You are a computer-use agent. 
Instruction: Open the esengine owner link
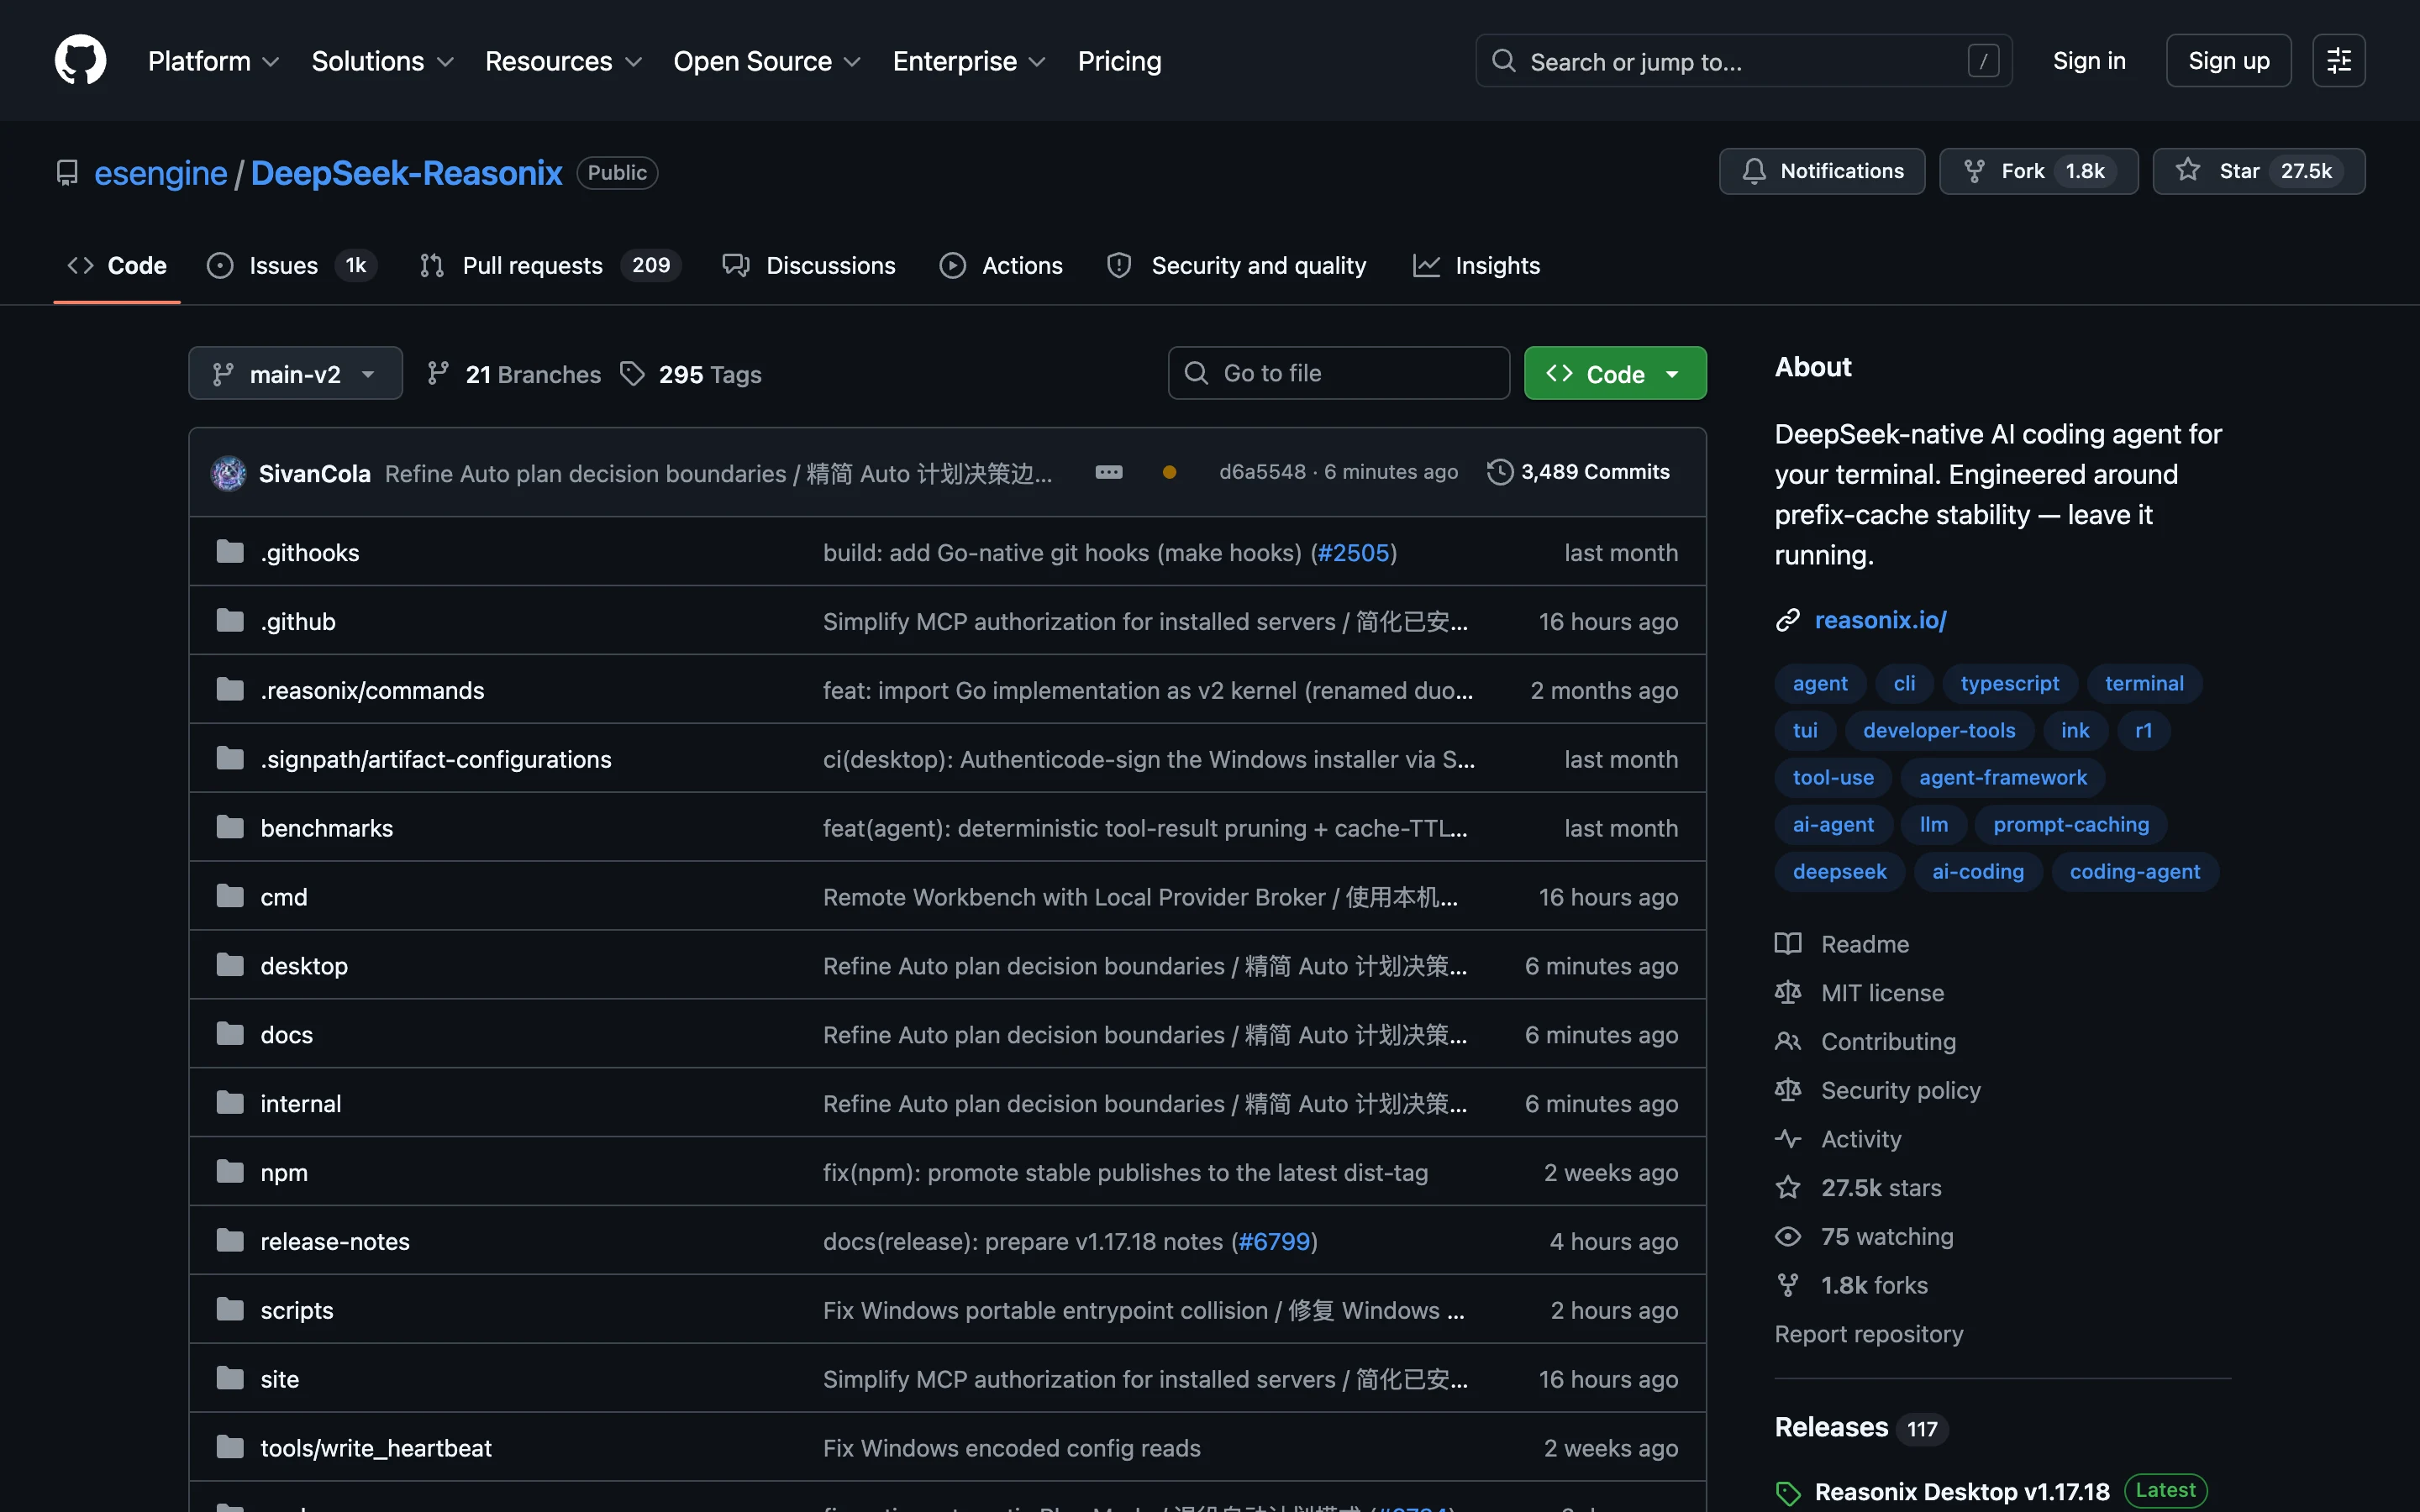click(160, 173)
